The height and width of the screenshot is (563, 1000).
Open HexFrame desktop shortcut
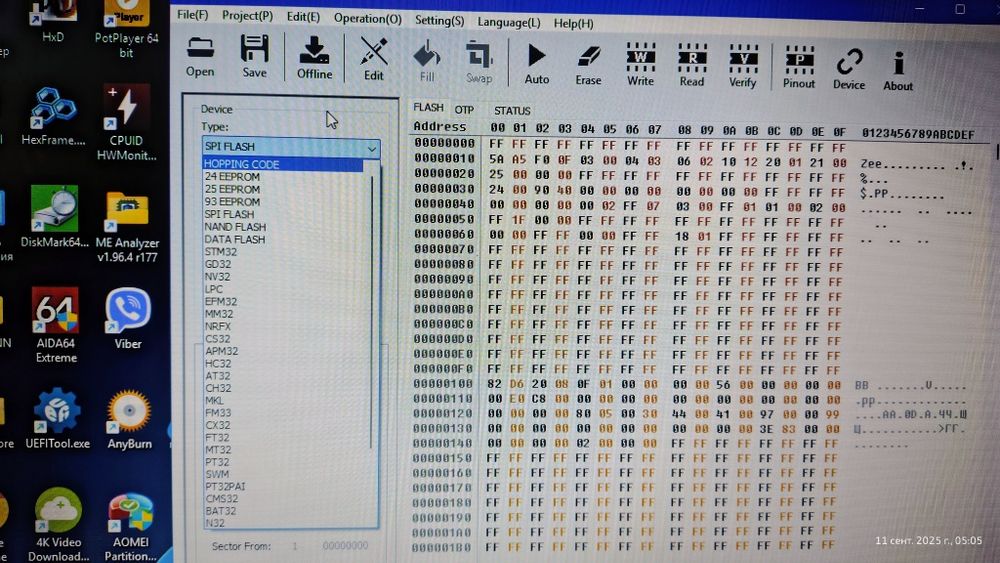pyautogui.click(x=54, y=116)
